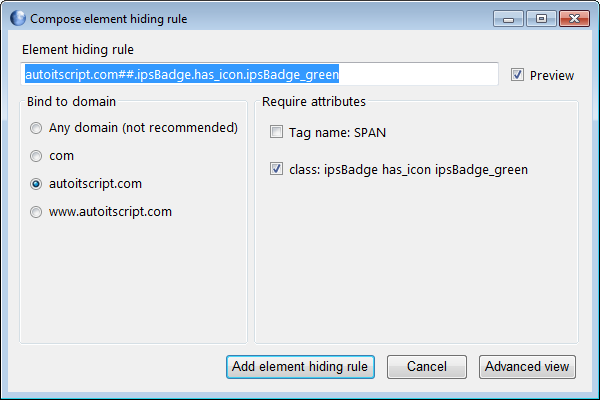The image size is (600, 400).
Task: Maximize the Compose element hiding rule dialog
Action: 541,18
